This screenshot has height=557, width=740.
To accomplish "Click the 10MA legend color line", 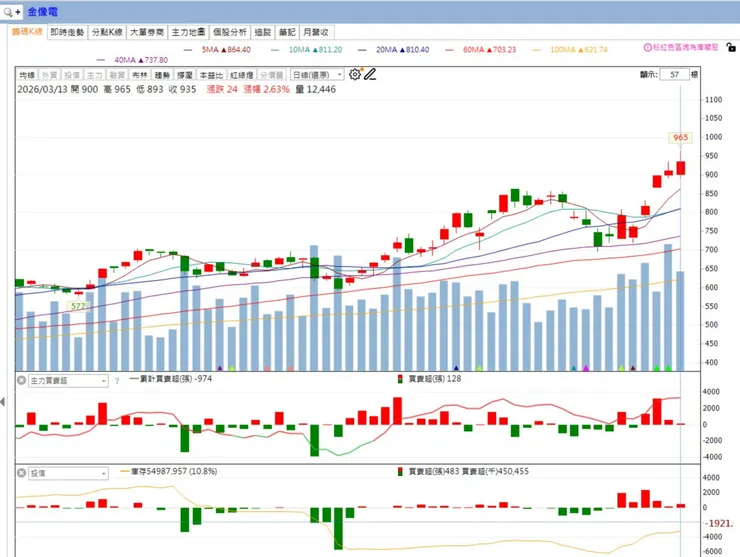I will [x=275, y=50].
